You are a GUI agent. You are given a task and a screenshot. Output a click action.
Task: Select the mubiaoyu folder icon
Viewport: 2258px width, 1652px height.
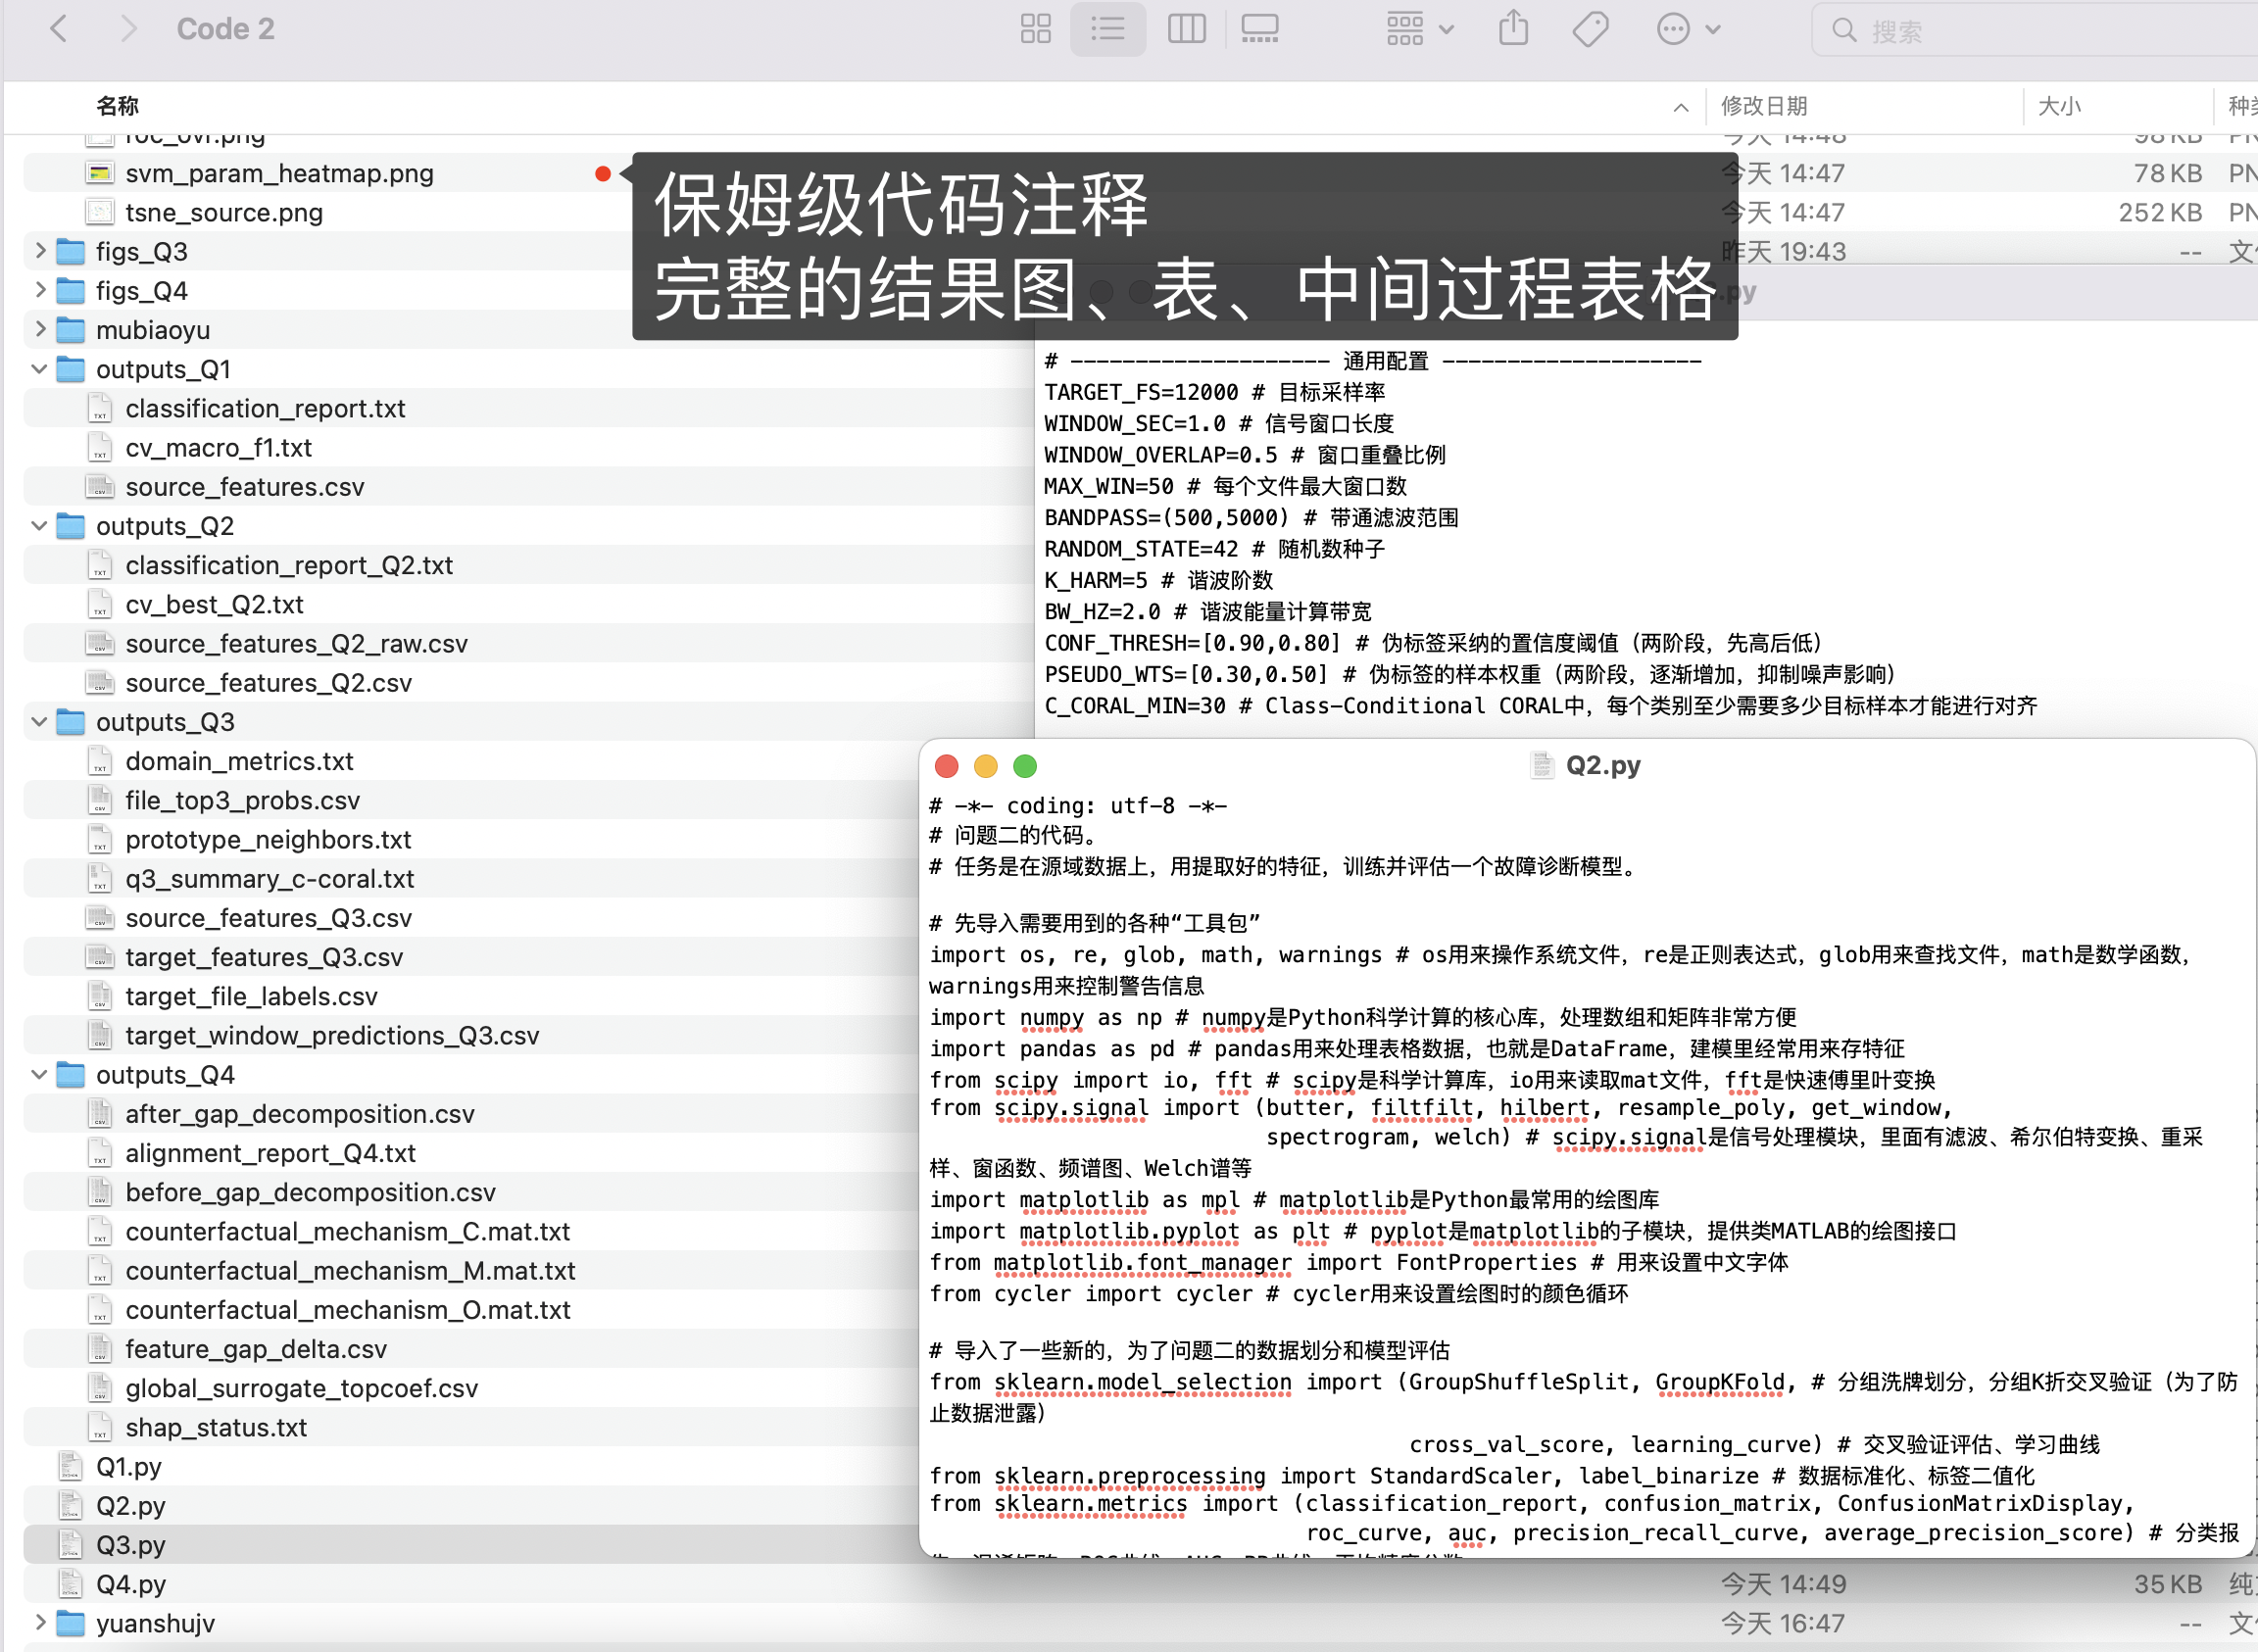71,329
